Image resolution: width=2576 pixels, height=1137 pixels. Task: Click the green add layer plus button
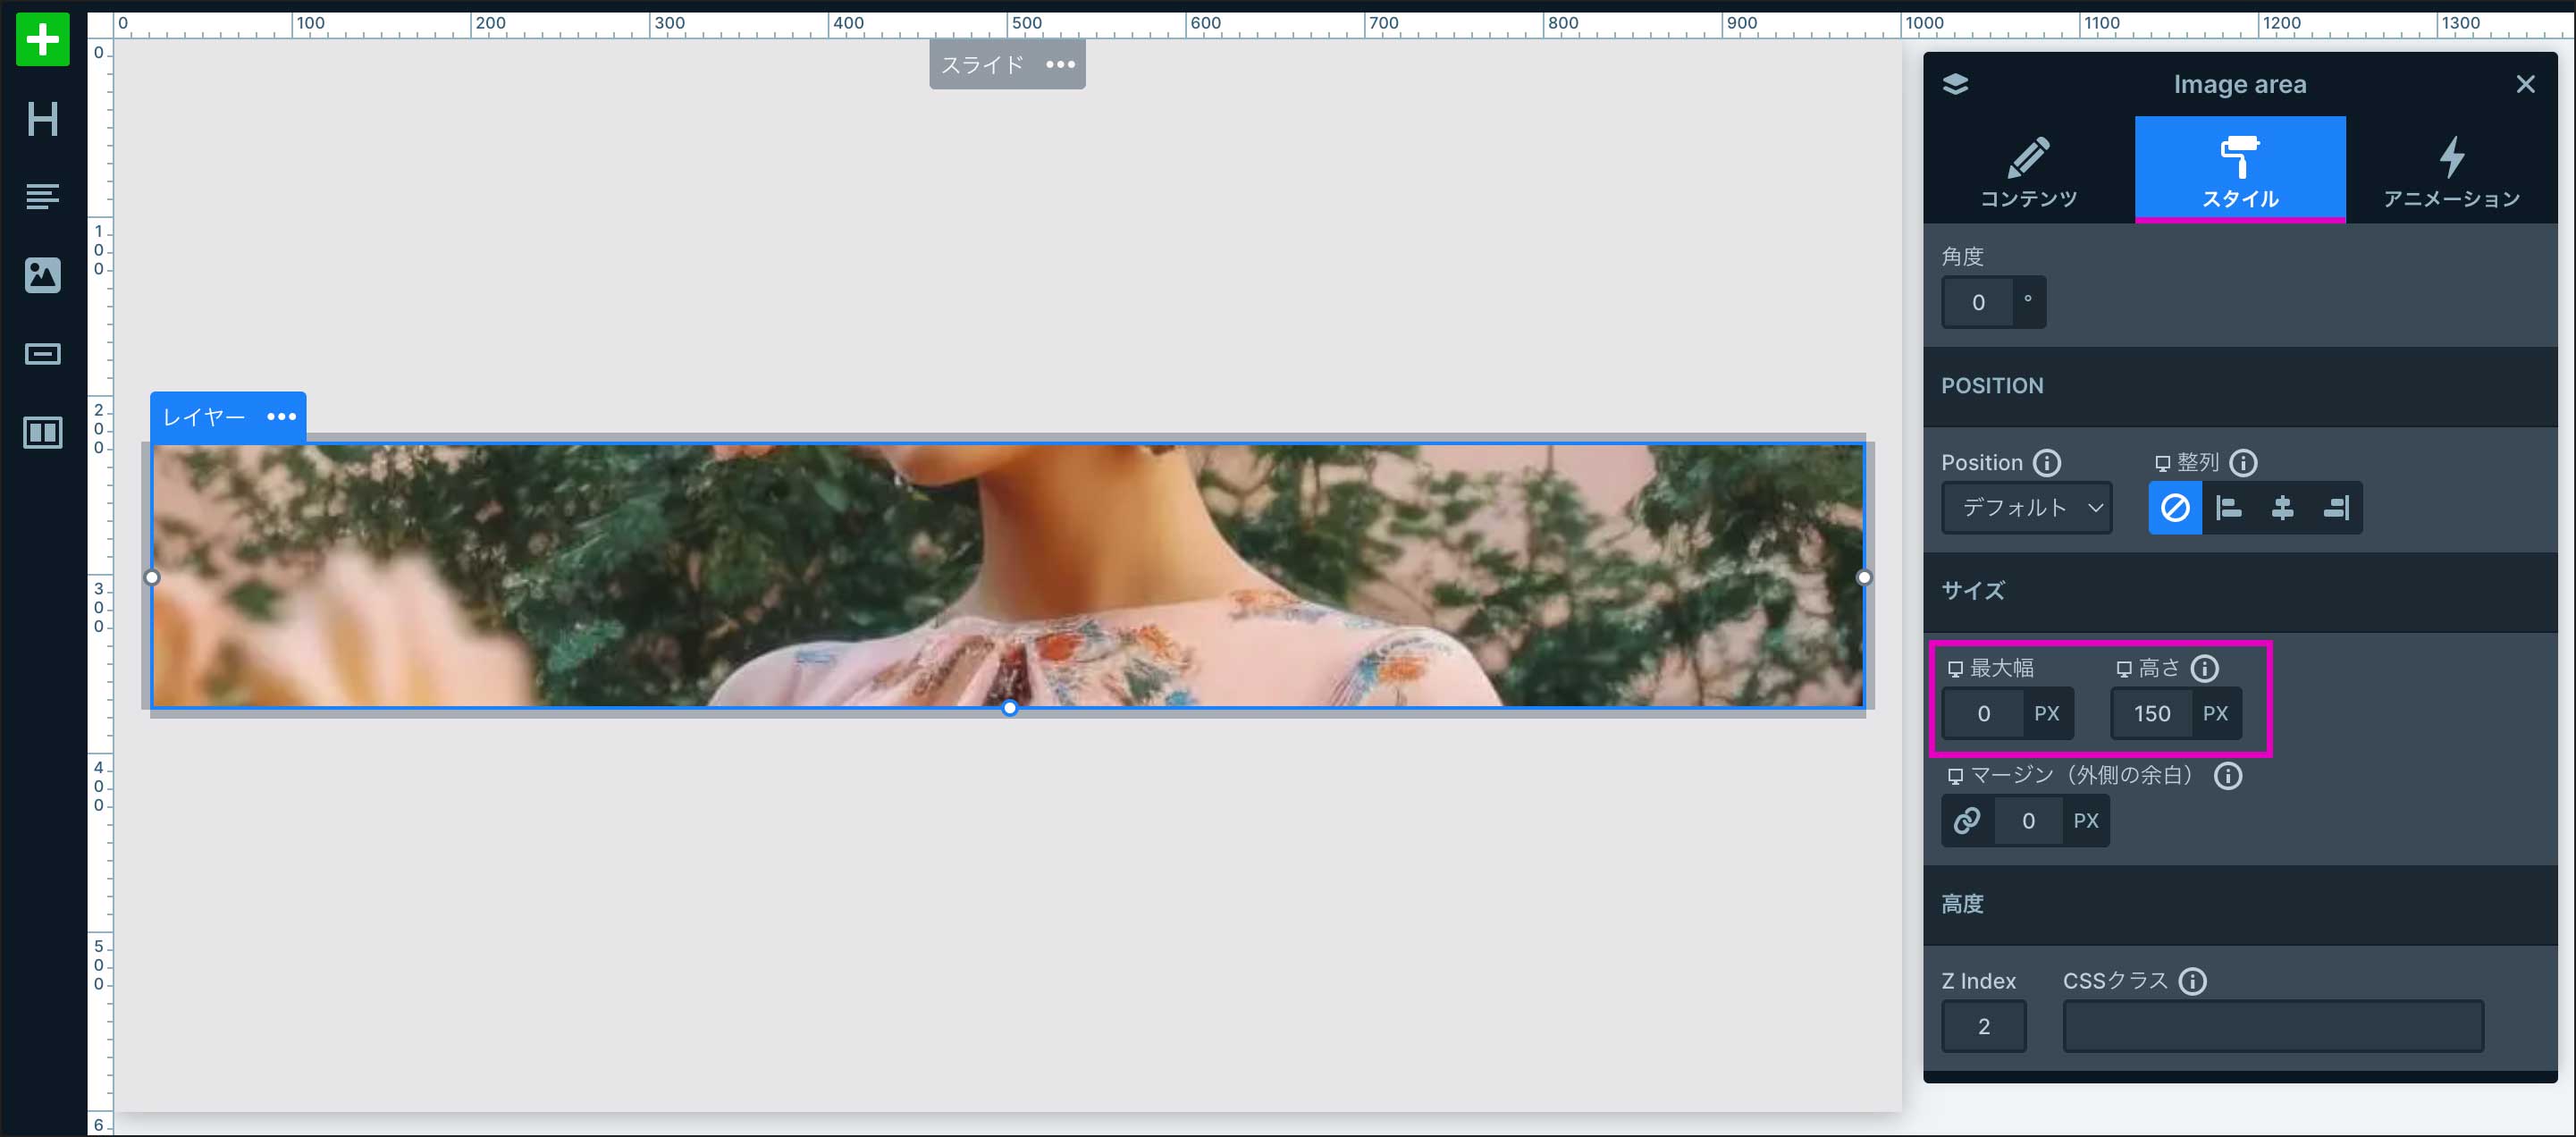pyautogui.click(x=43, y=40)
